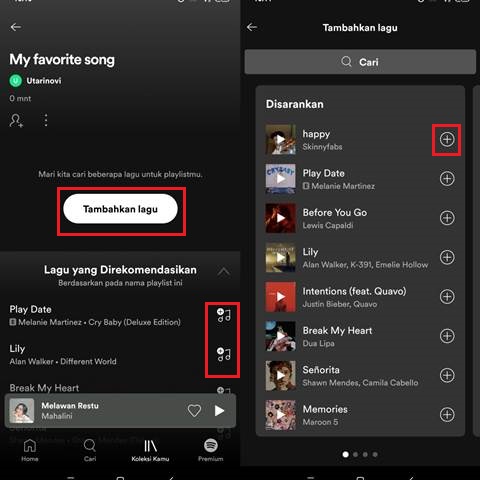Preview Lily cover thumbnail in Disarankan
Viewport: 480px width, 480px height.
(x=281, y=257)
